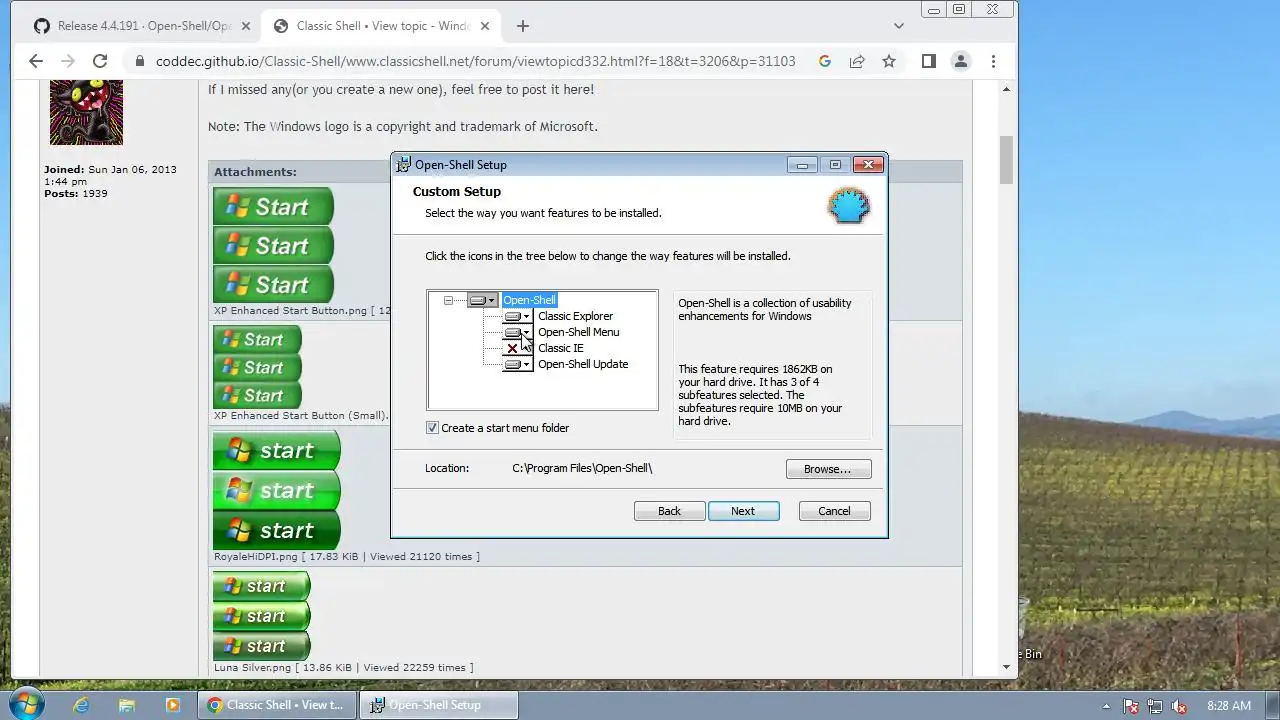Open Chrome side panel
The width and height of the screenshot is (1280, 720).
tap(929, 61)
